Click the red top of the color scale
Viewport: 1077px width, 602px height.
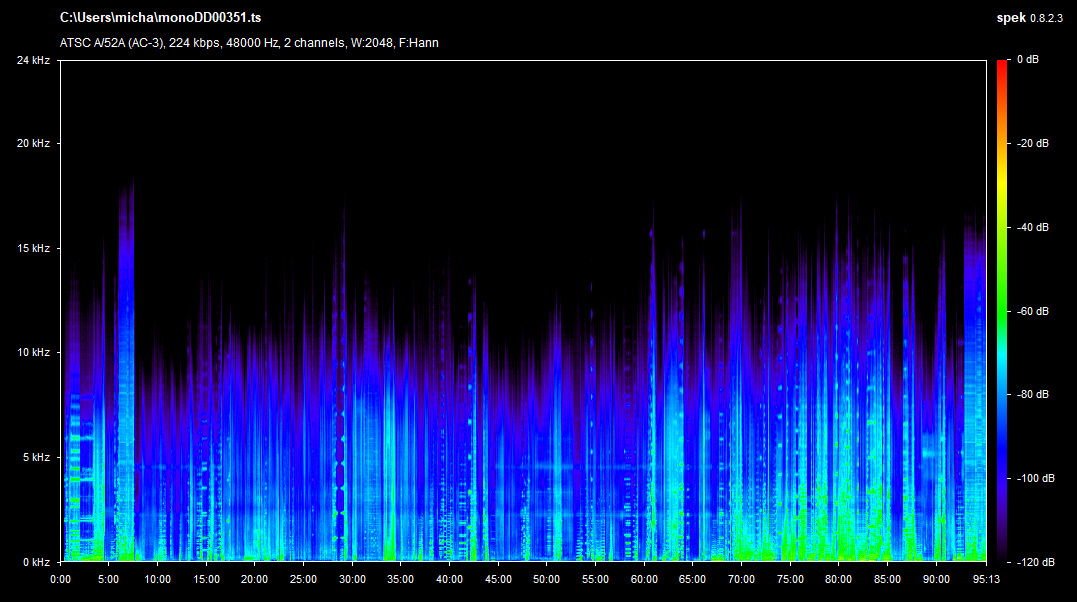1002,66
